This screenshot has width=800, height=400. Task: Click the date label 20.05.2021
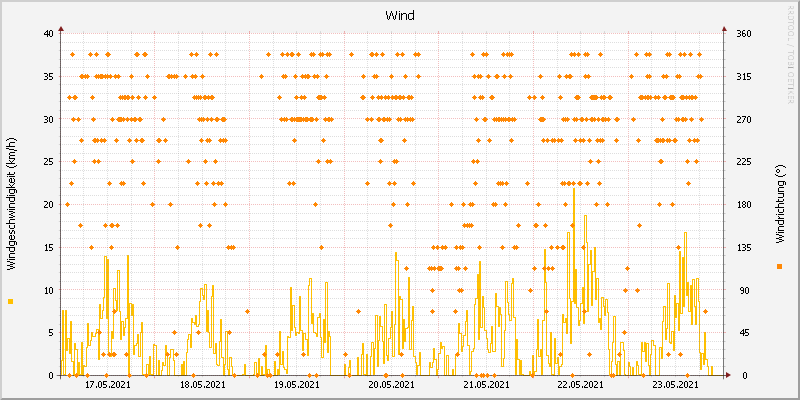tap(392, 384)
